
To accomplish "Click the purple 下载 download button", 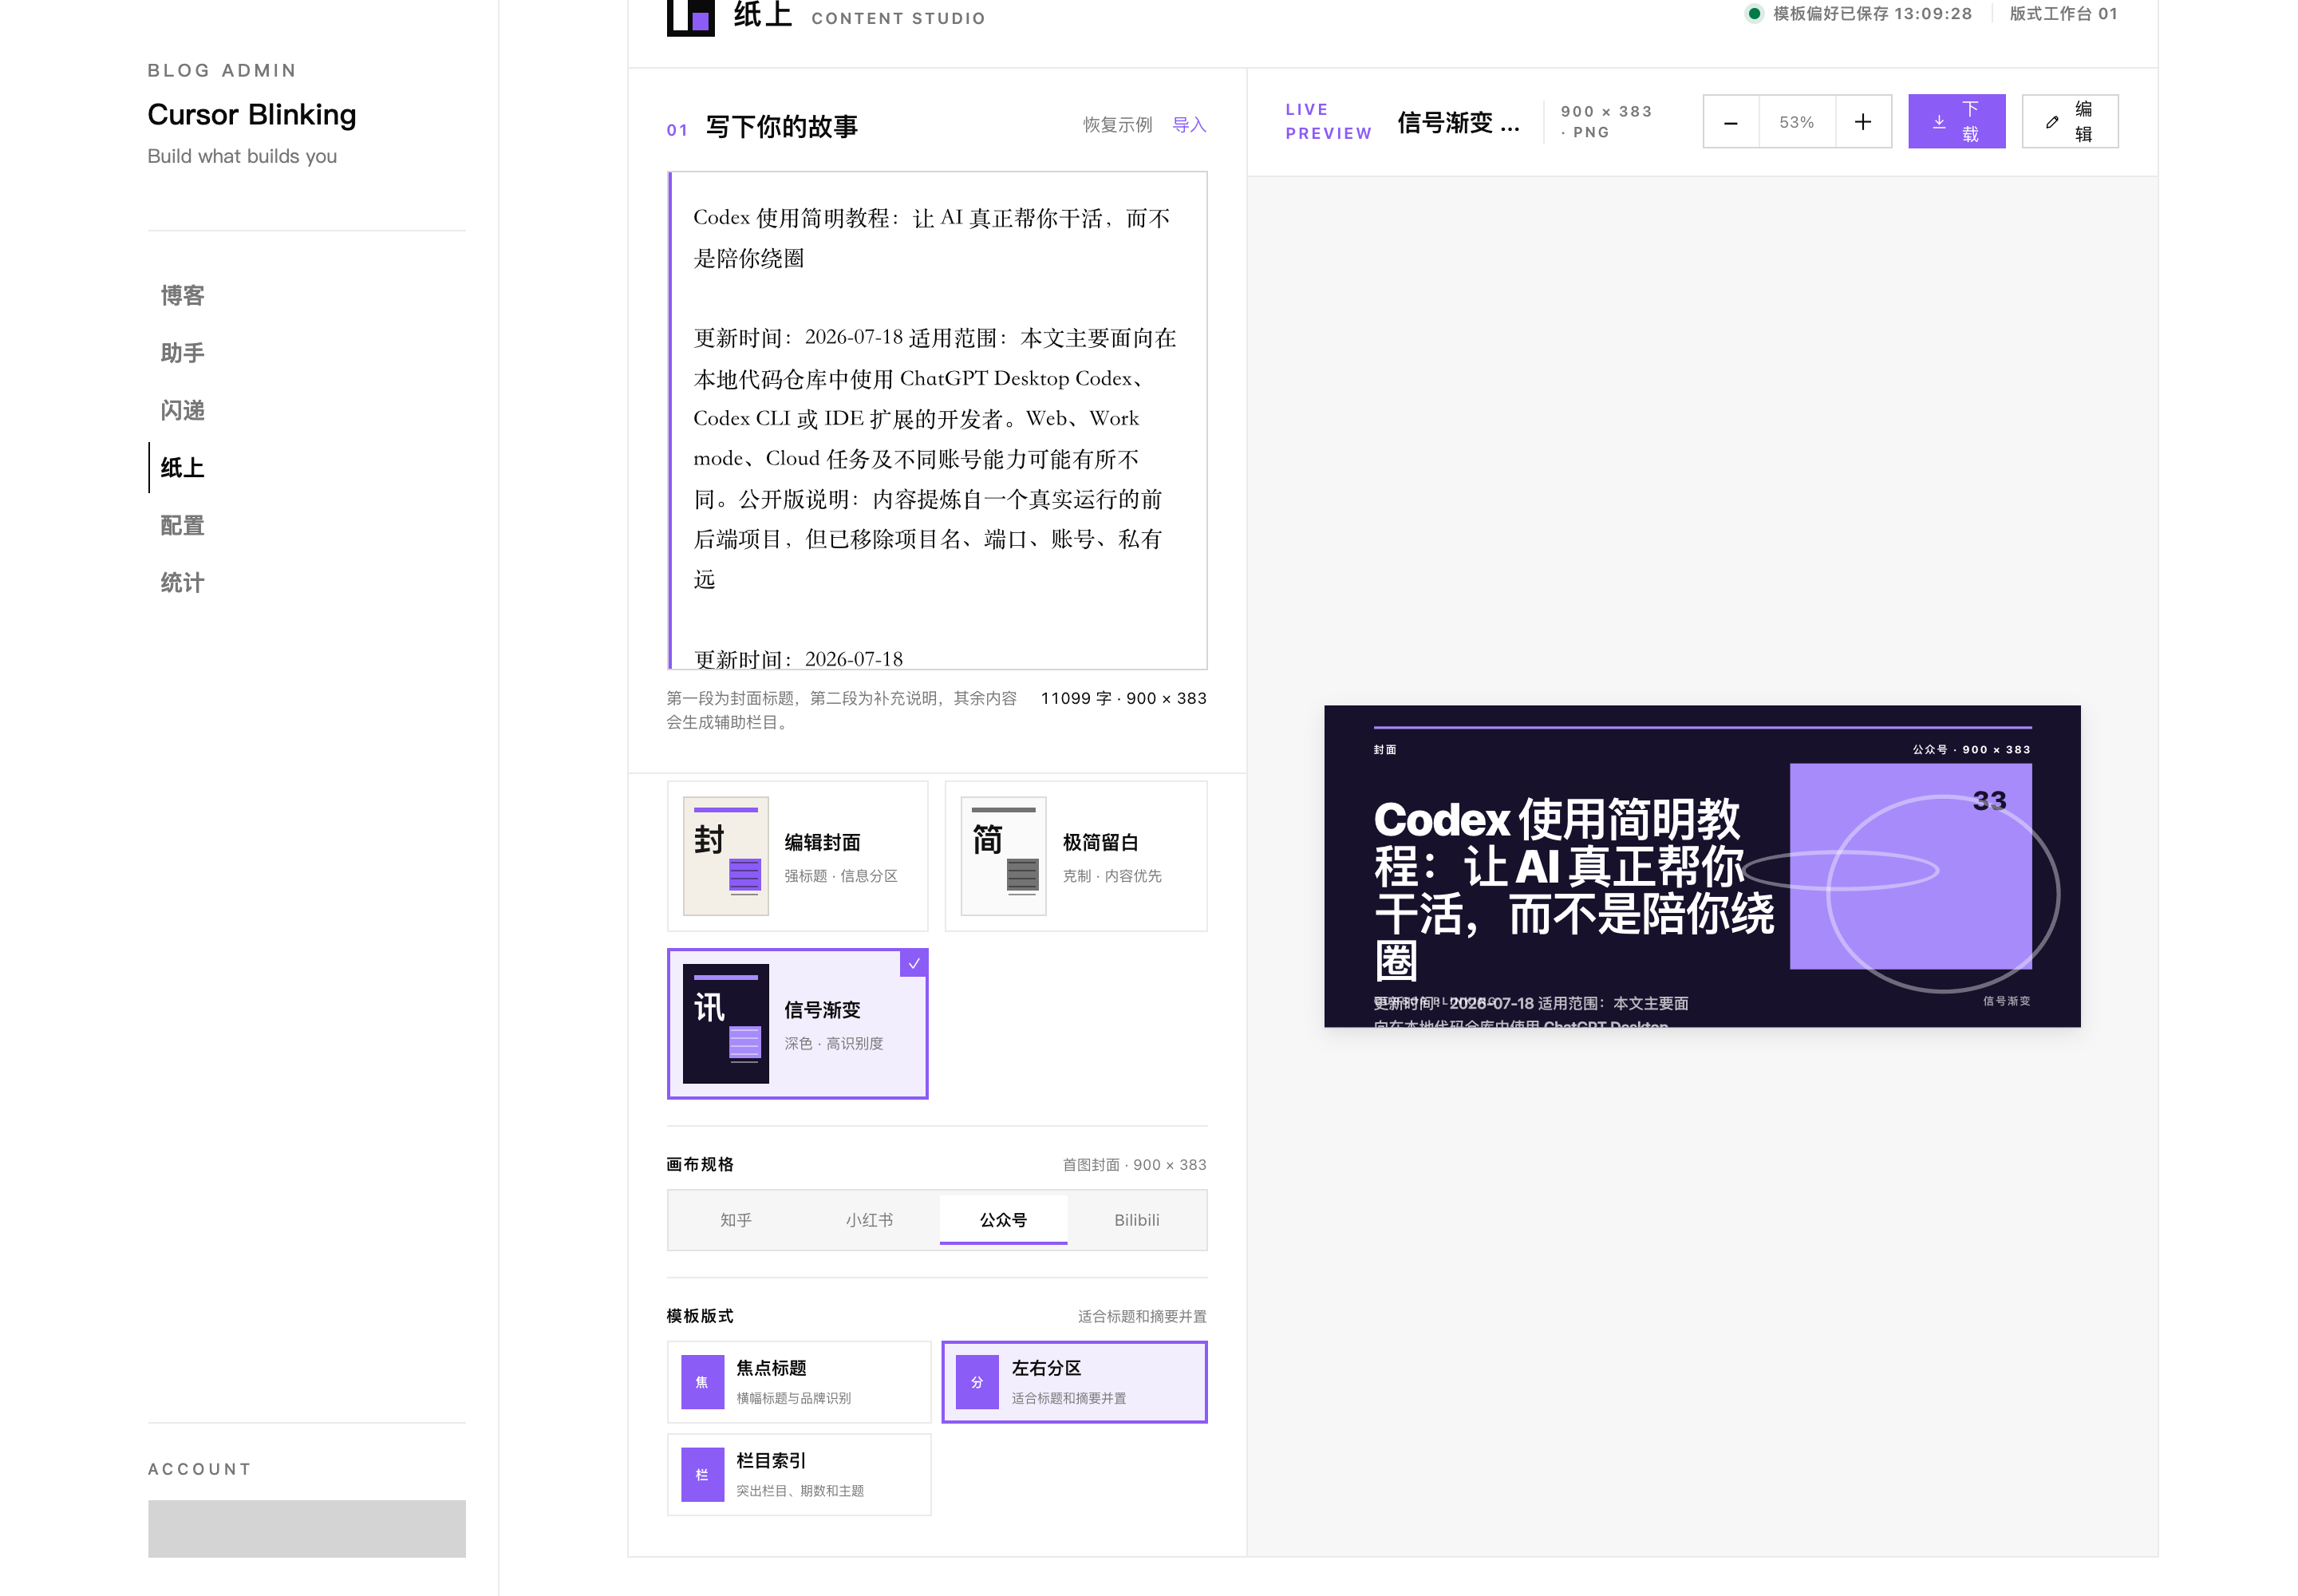I will [x=1956, y=122].
